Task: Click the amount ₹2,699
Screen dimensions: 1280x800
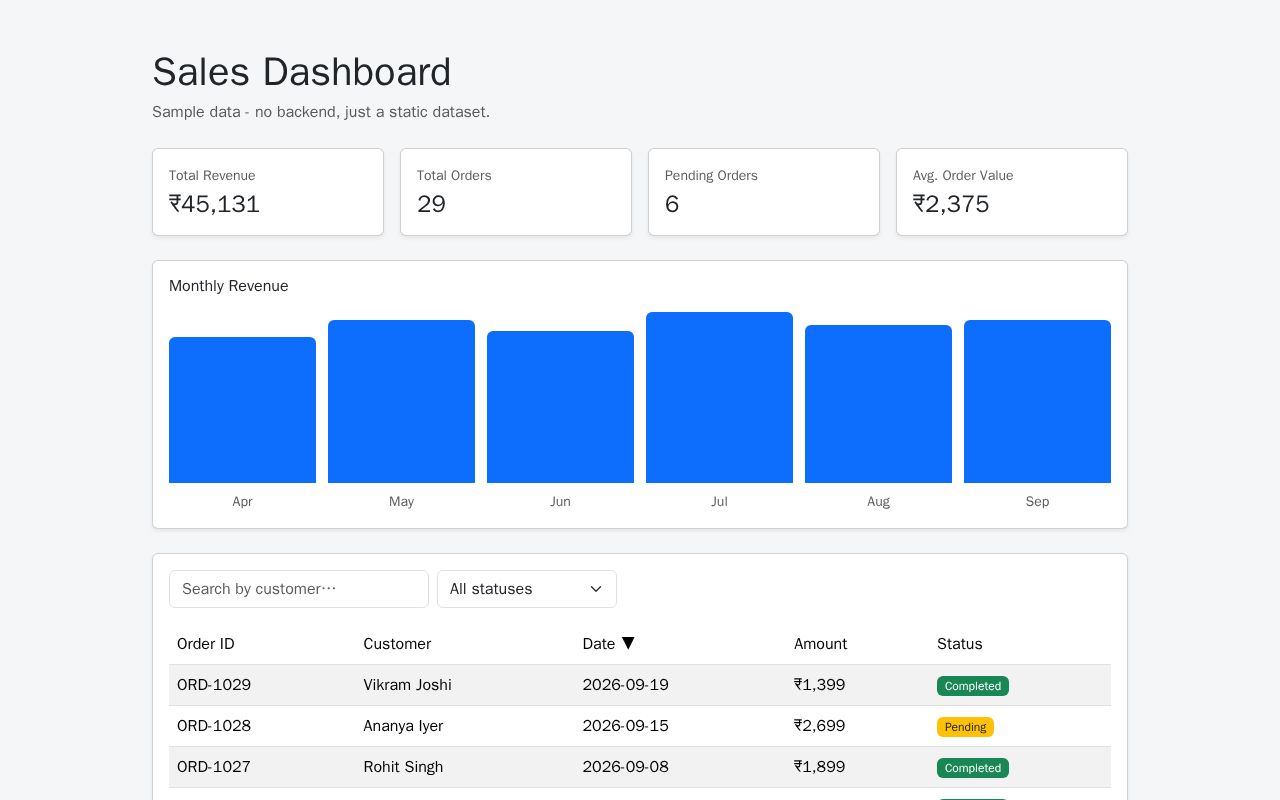Action: [820, 726]
